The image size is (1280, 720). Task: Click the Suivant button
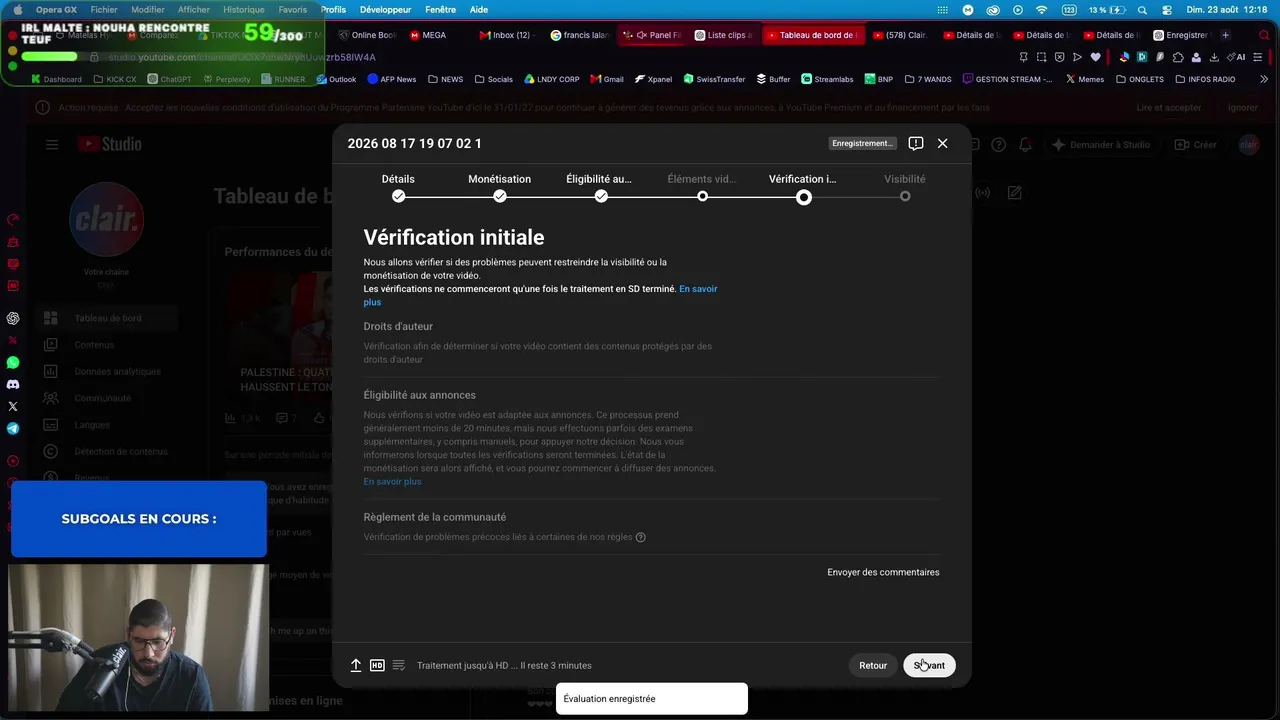[x=929, y=665]
